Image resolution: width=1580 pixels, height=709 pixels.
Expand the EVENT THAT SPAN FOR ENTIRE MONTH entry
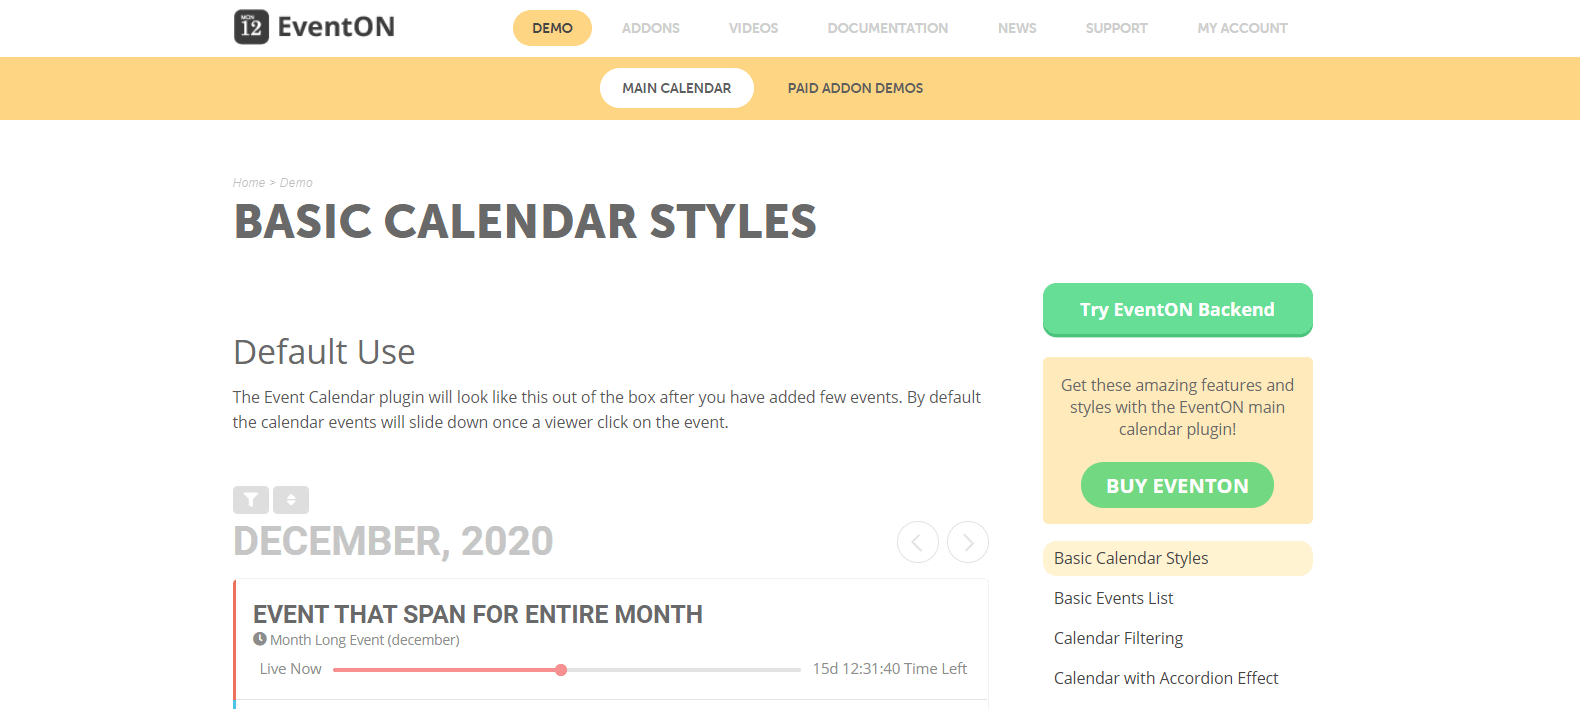[x=477, y=614]
